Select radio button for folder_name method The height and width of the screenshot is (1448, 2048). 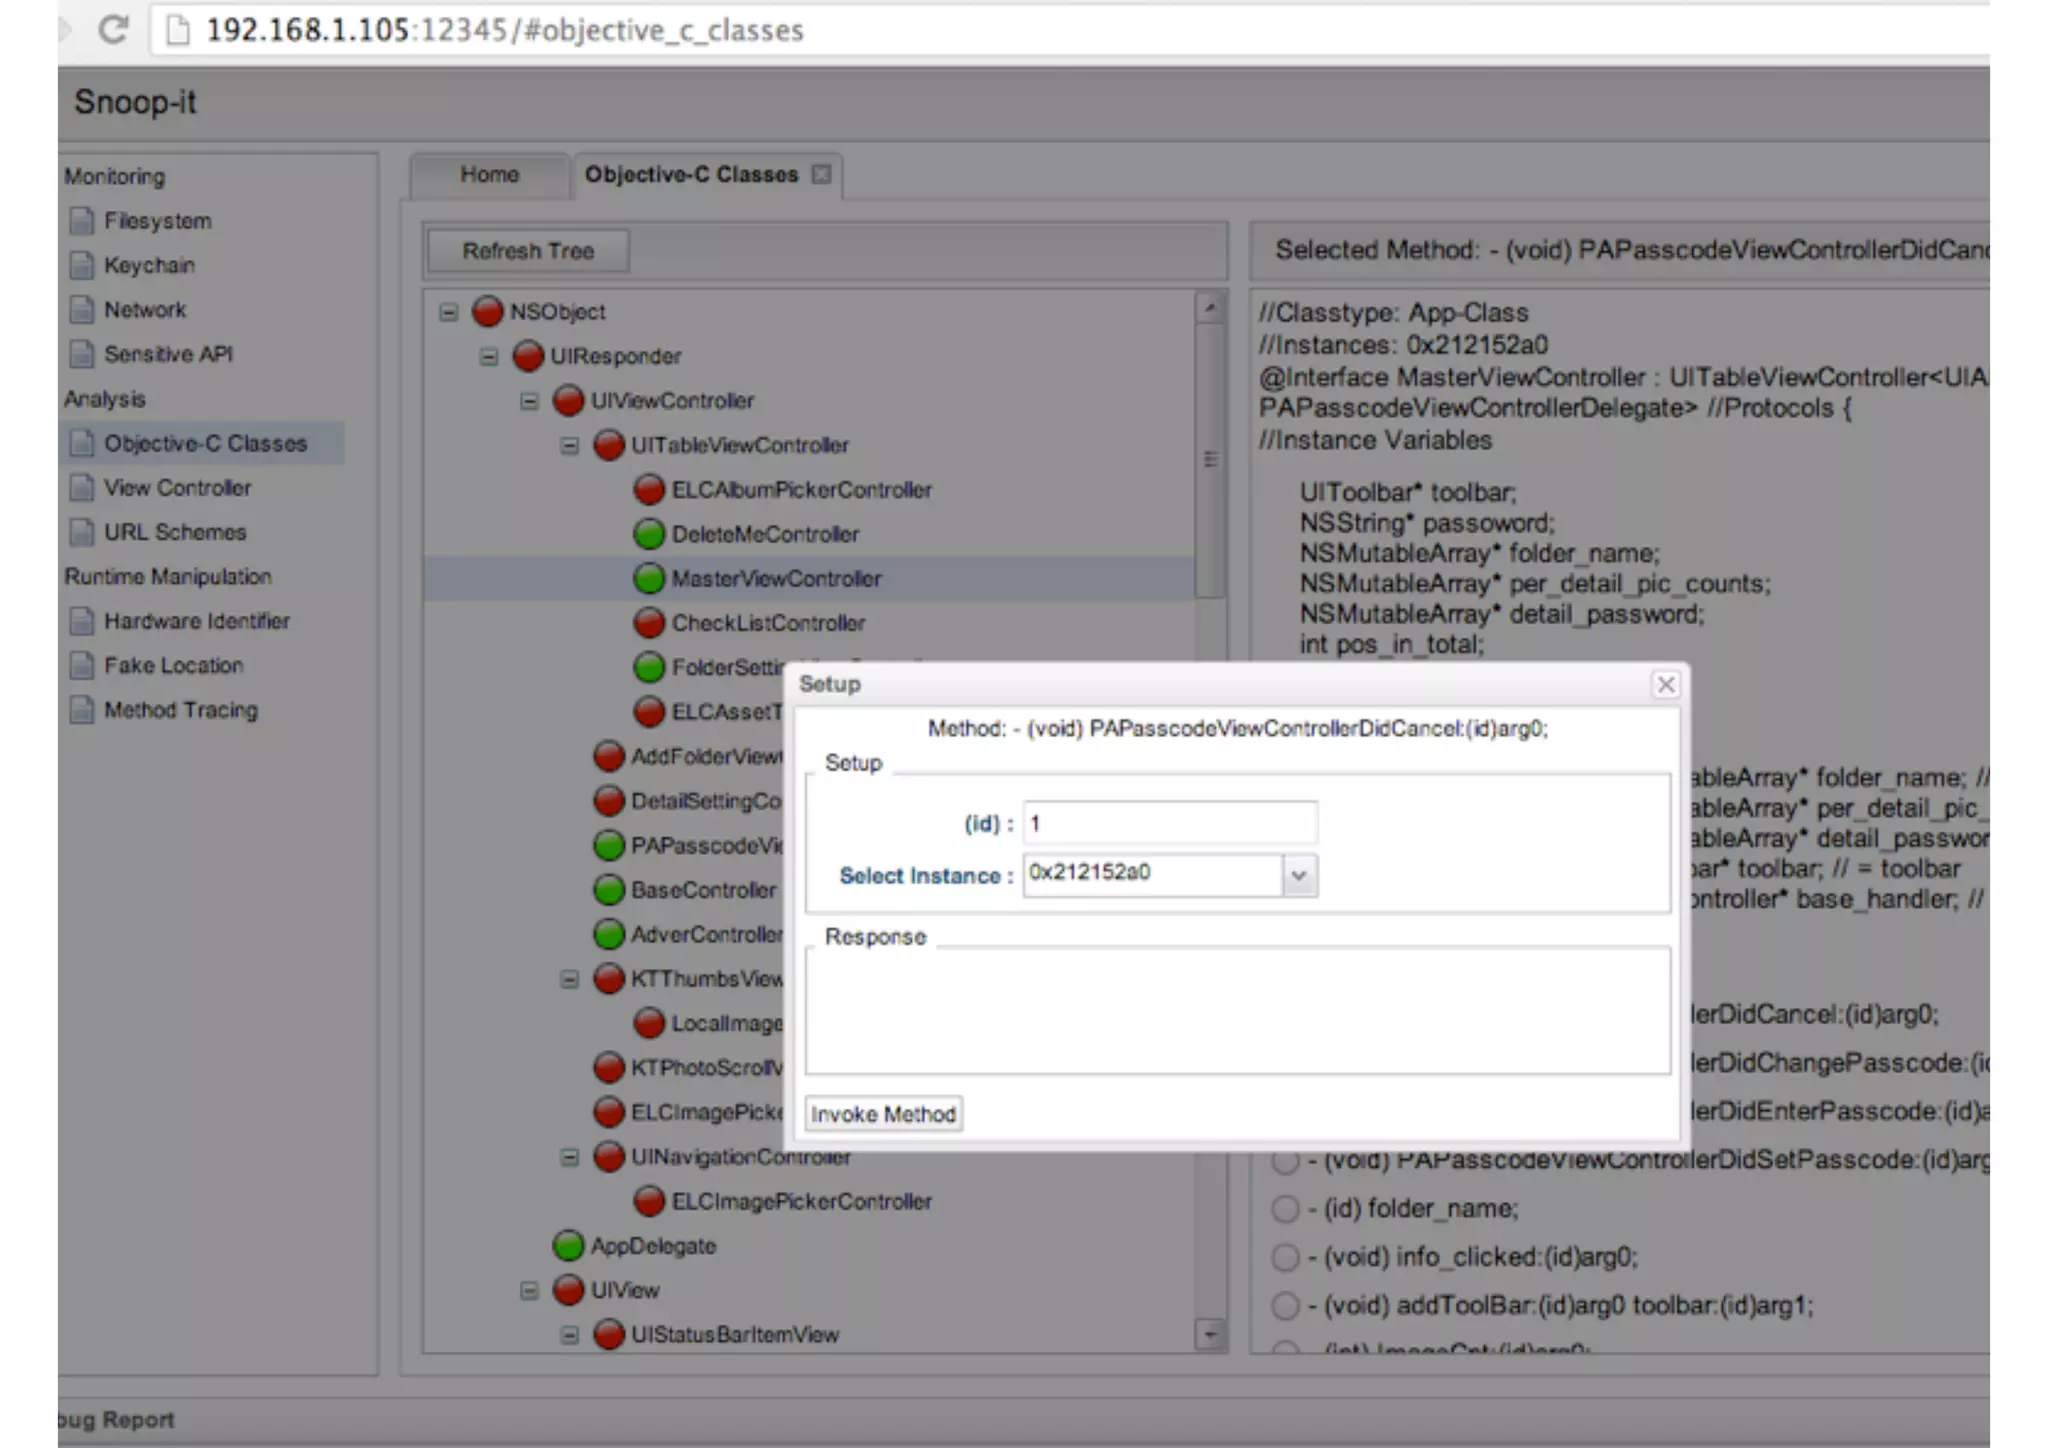(1284, 1208)
